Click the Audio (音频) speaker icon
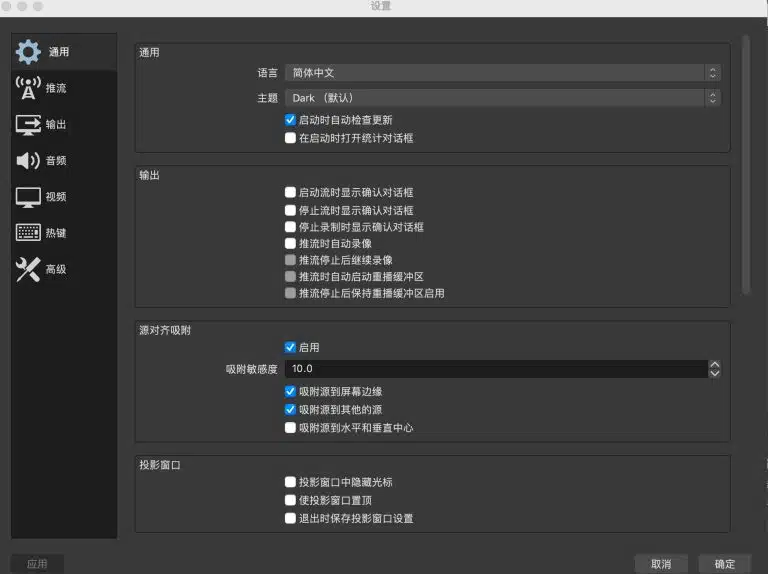The width and height of the screenshot is (768, 574). pyautogui.click(x=28, y=160)
